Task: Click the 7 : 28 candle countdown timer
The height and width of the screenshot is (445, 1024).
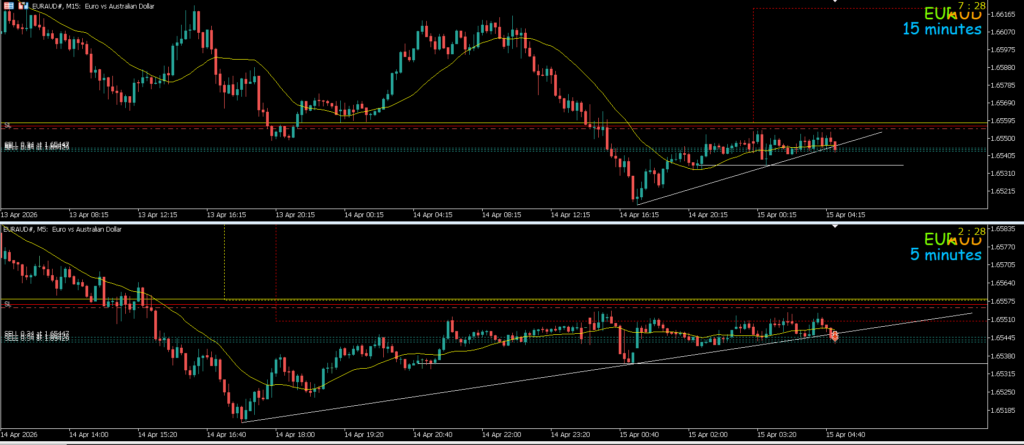Action: pos(972,7)
